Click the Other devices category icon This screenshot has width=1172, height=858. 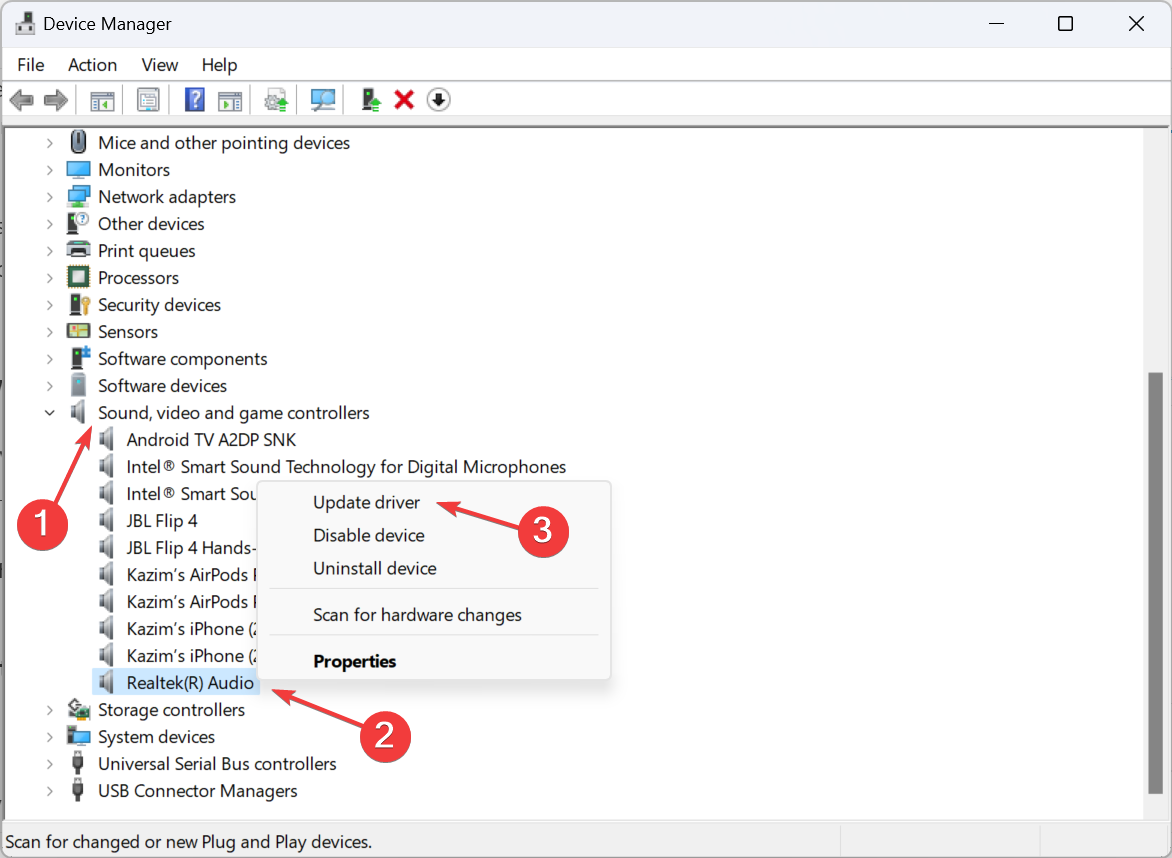click(x=78, y=223)
